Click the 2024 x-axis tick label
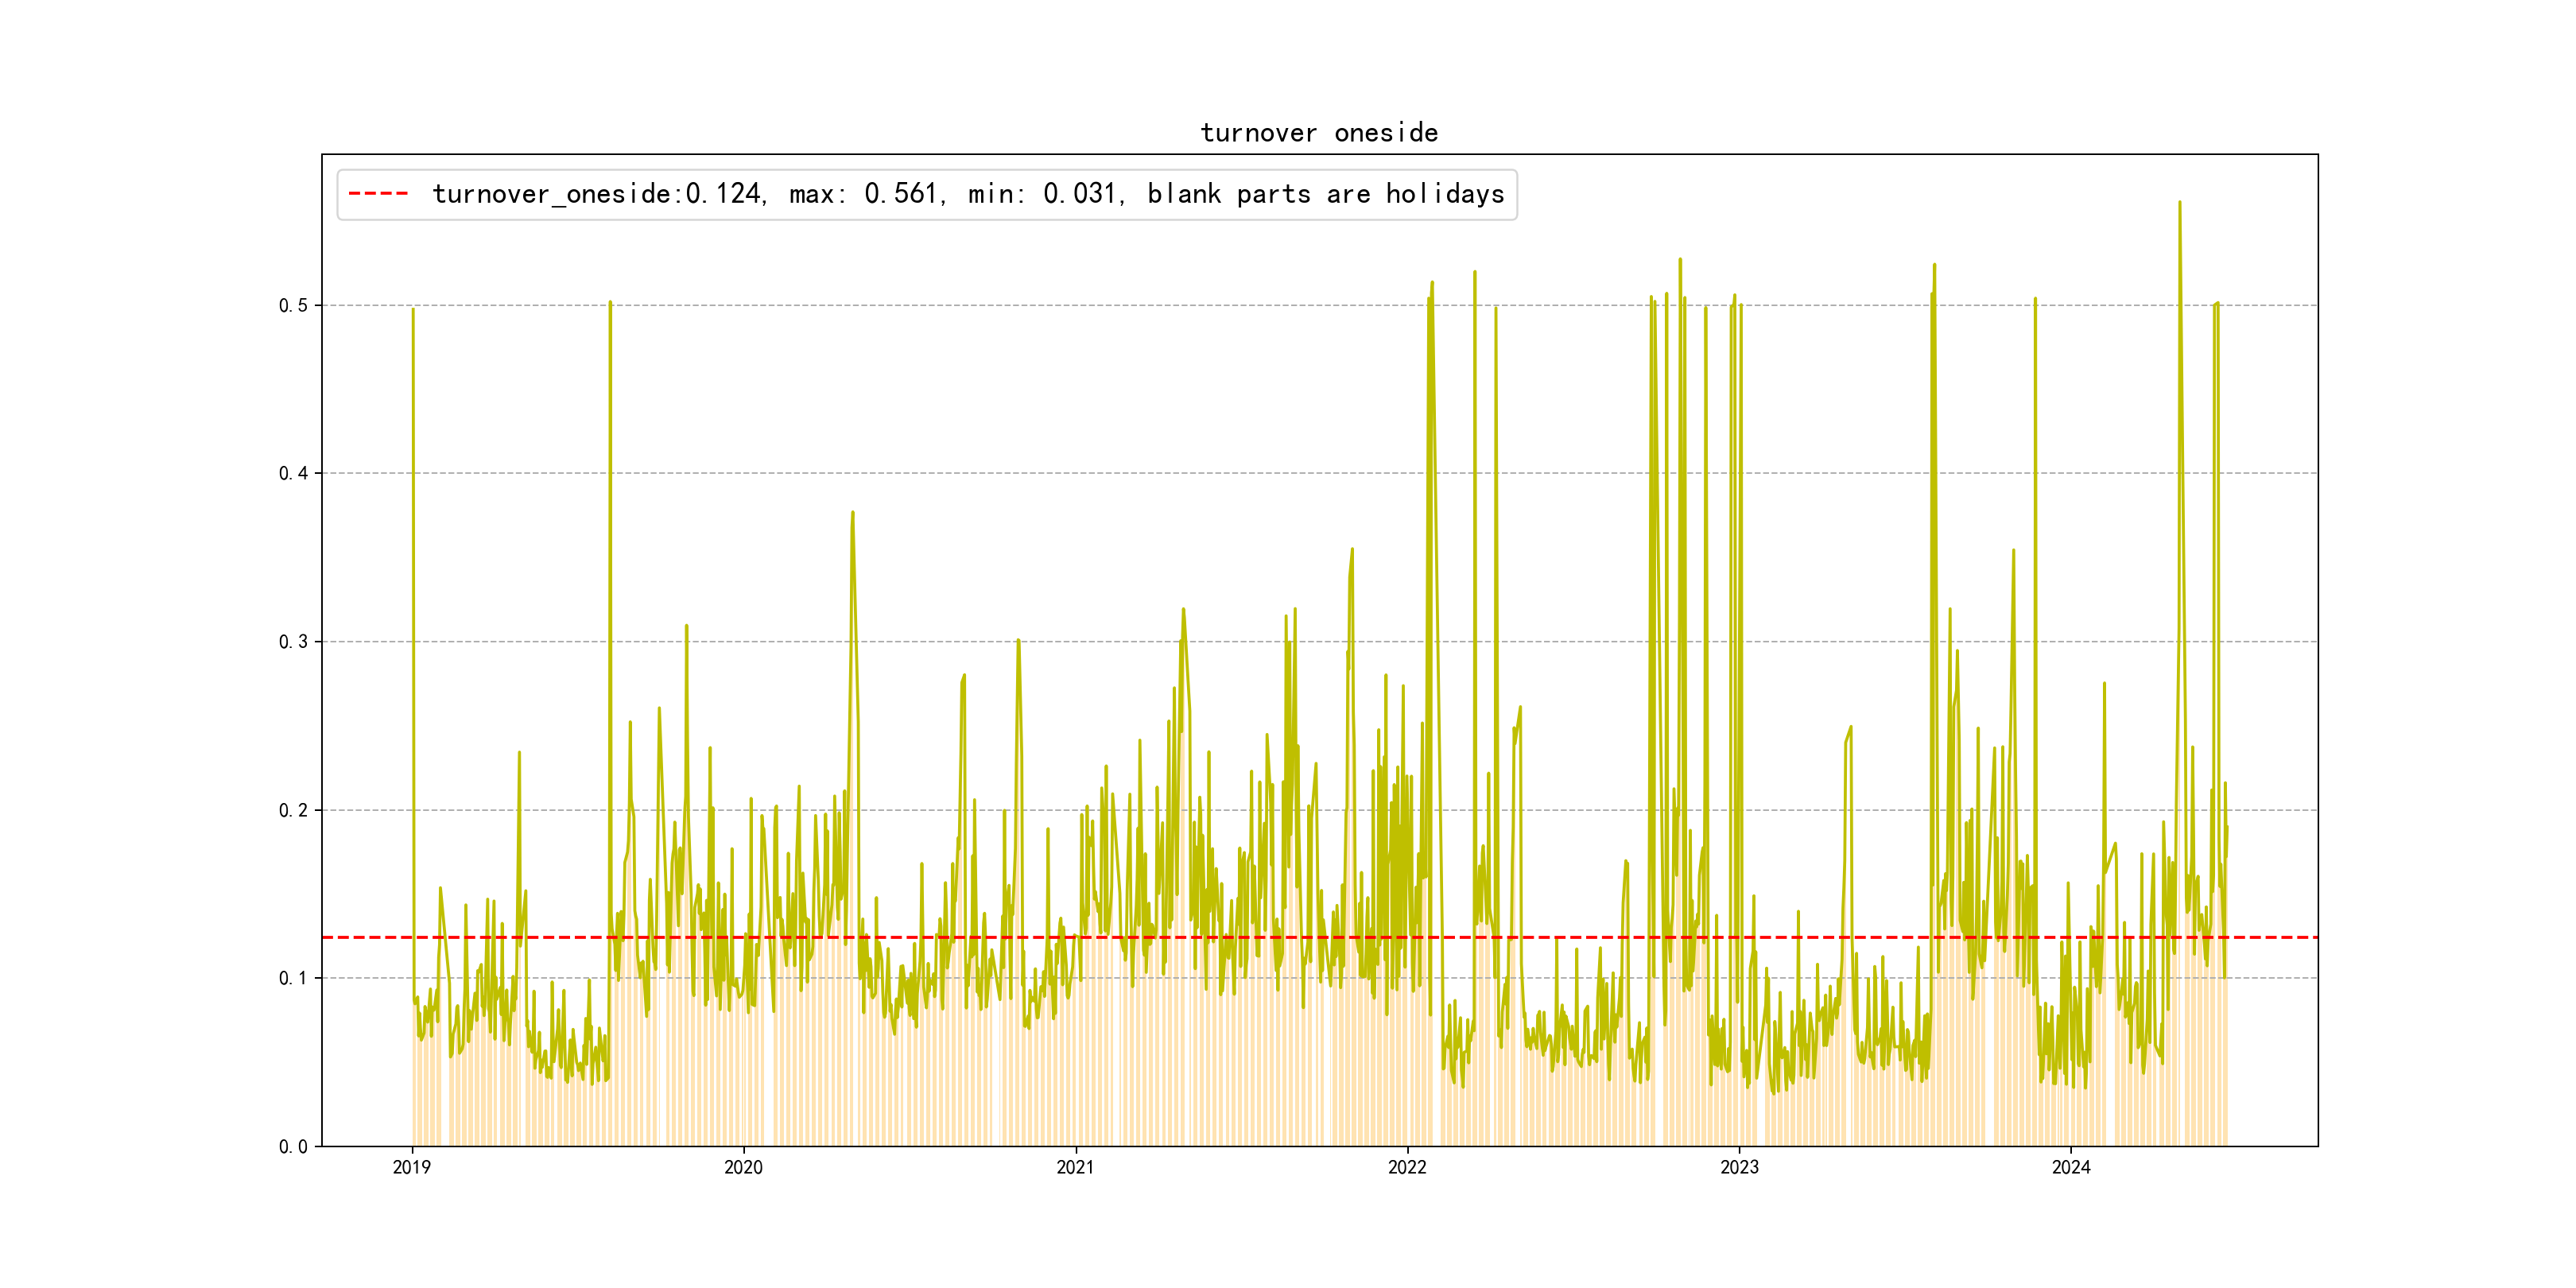2576x1288 pixels. pos(2071,1167)
